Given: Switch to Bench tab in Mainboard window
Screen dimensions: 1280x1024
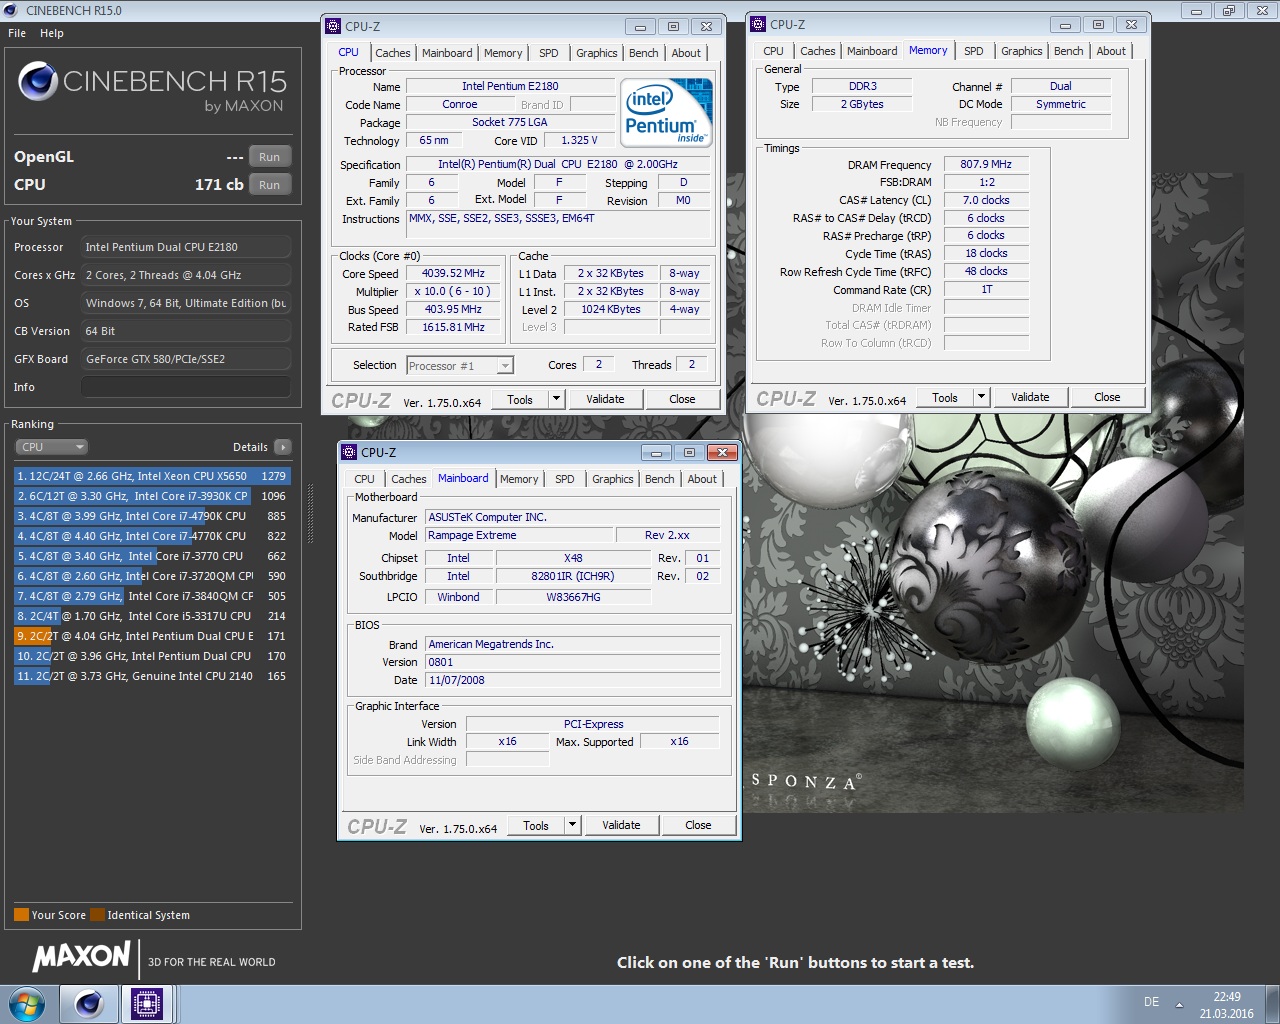Looking at the screenshot, I should tap(659, 479).
